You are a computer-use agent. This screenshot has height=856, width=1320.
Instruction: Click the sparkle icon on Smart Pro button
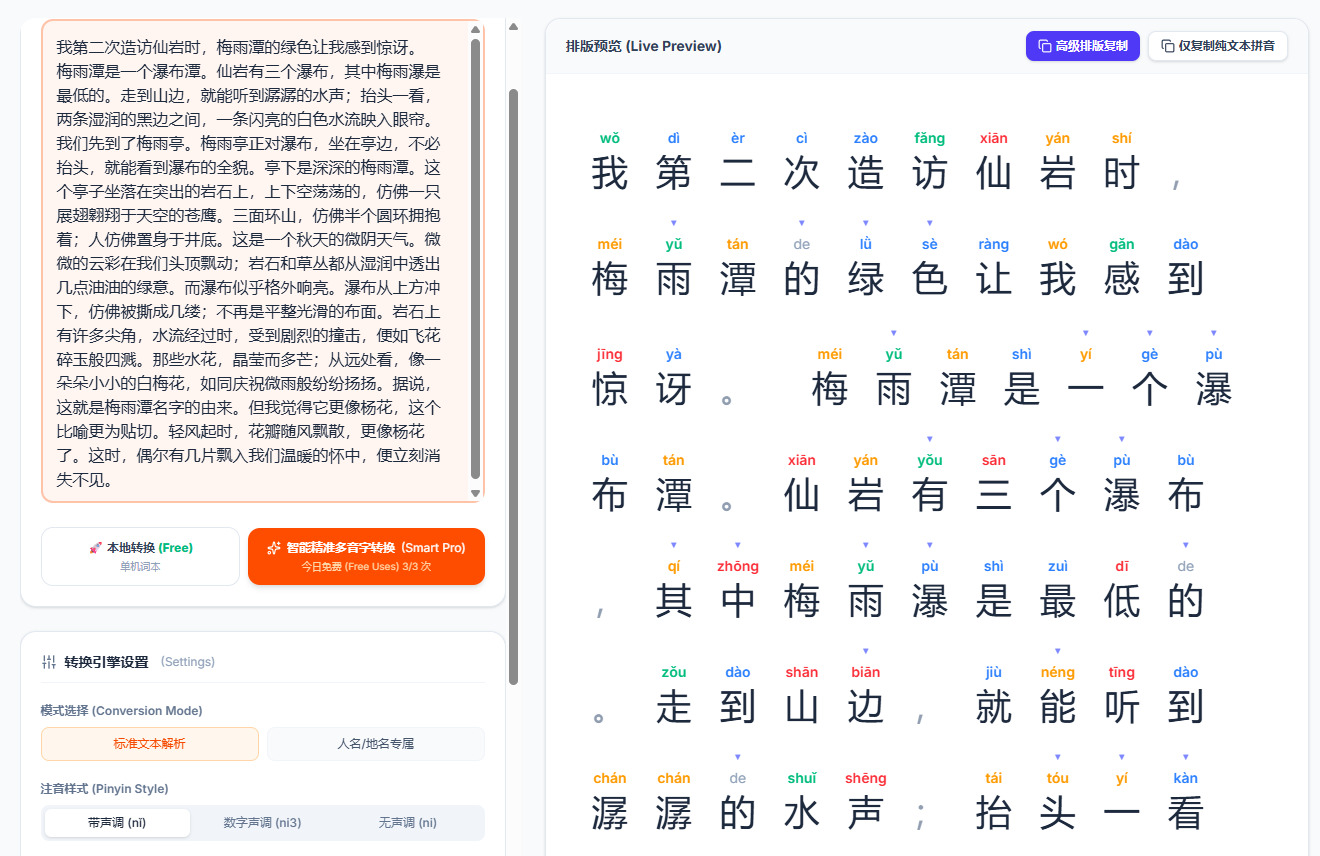coord(274,548)
